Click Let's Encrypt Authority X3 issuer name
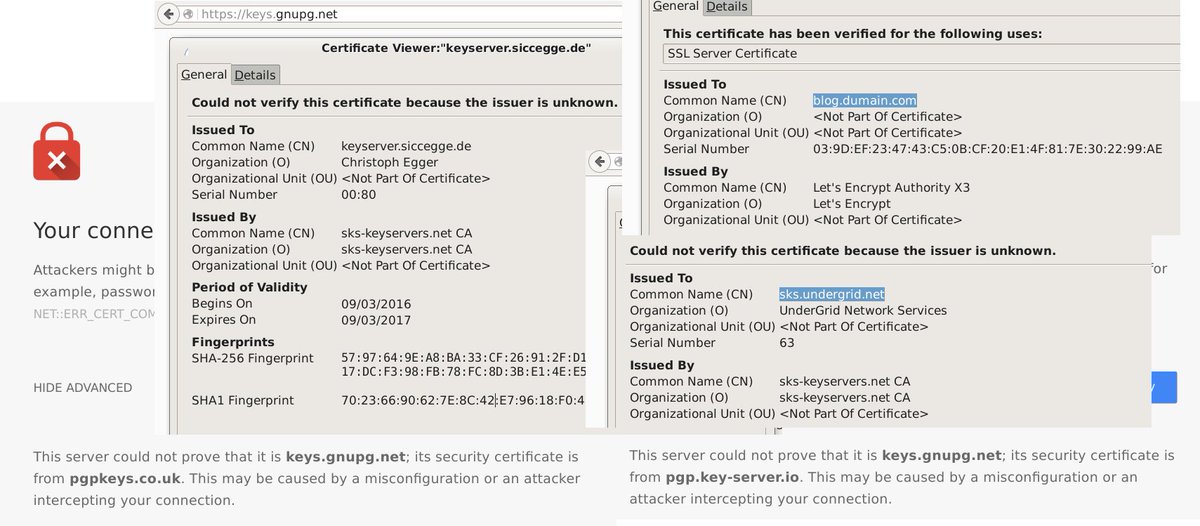The image size is (1200, 526). pos(892,188)
